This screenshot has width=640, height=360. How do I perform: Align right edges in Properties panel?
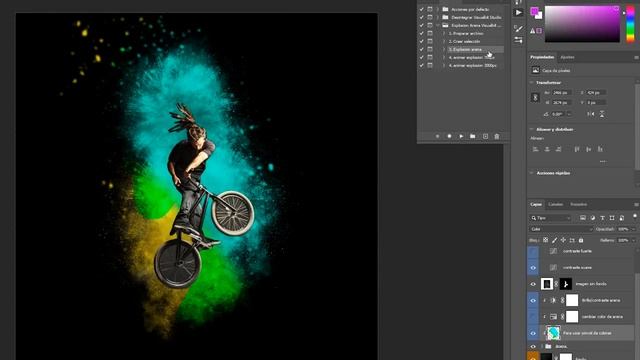point(559,149)
